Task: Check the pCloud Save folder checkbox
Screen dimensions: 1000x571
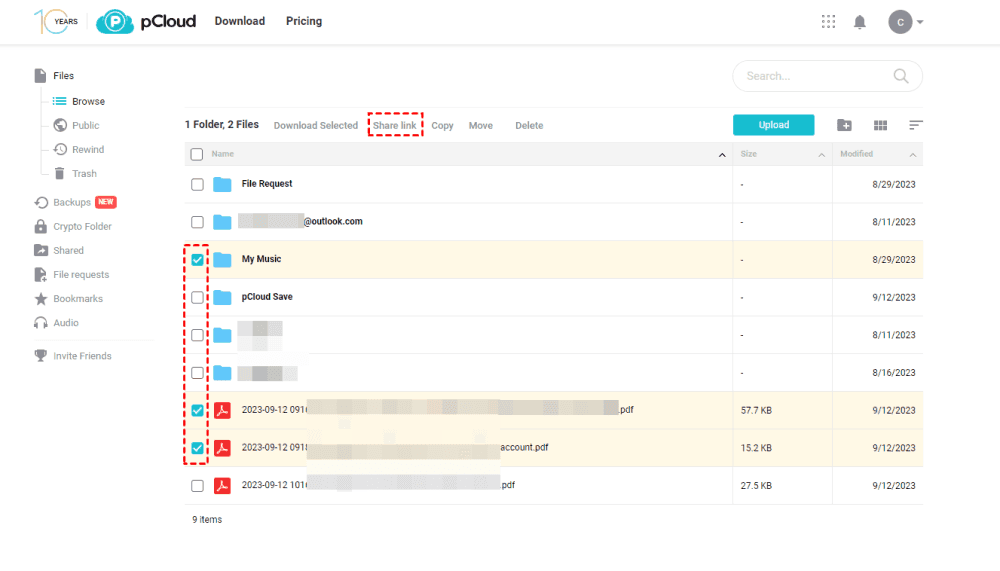Action: [x=197, y=297]
